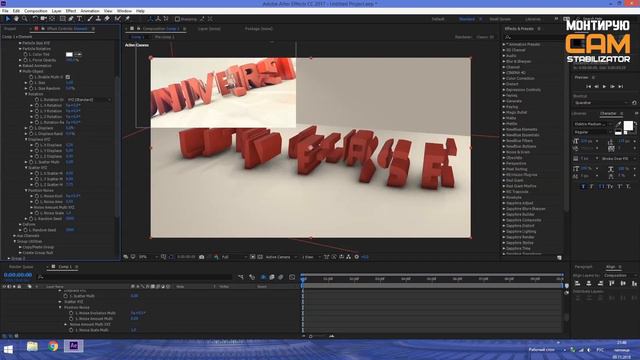The height and width of the screenshot is (360, 640).
Task: Select the Horizontal Type tool
Action: 80,19
